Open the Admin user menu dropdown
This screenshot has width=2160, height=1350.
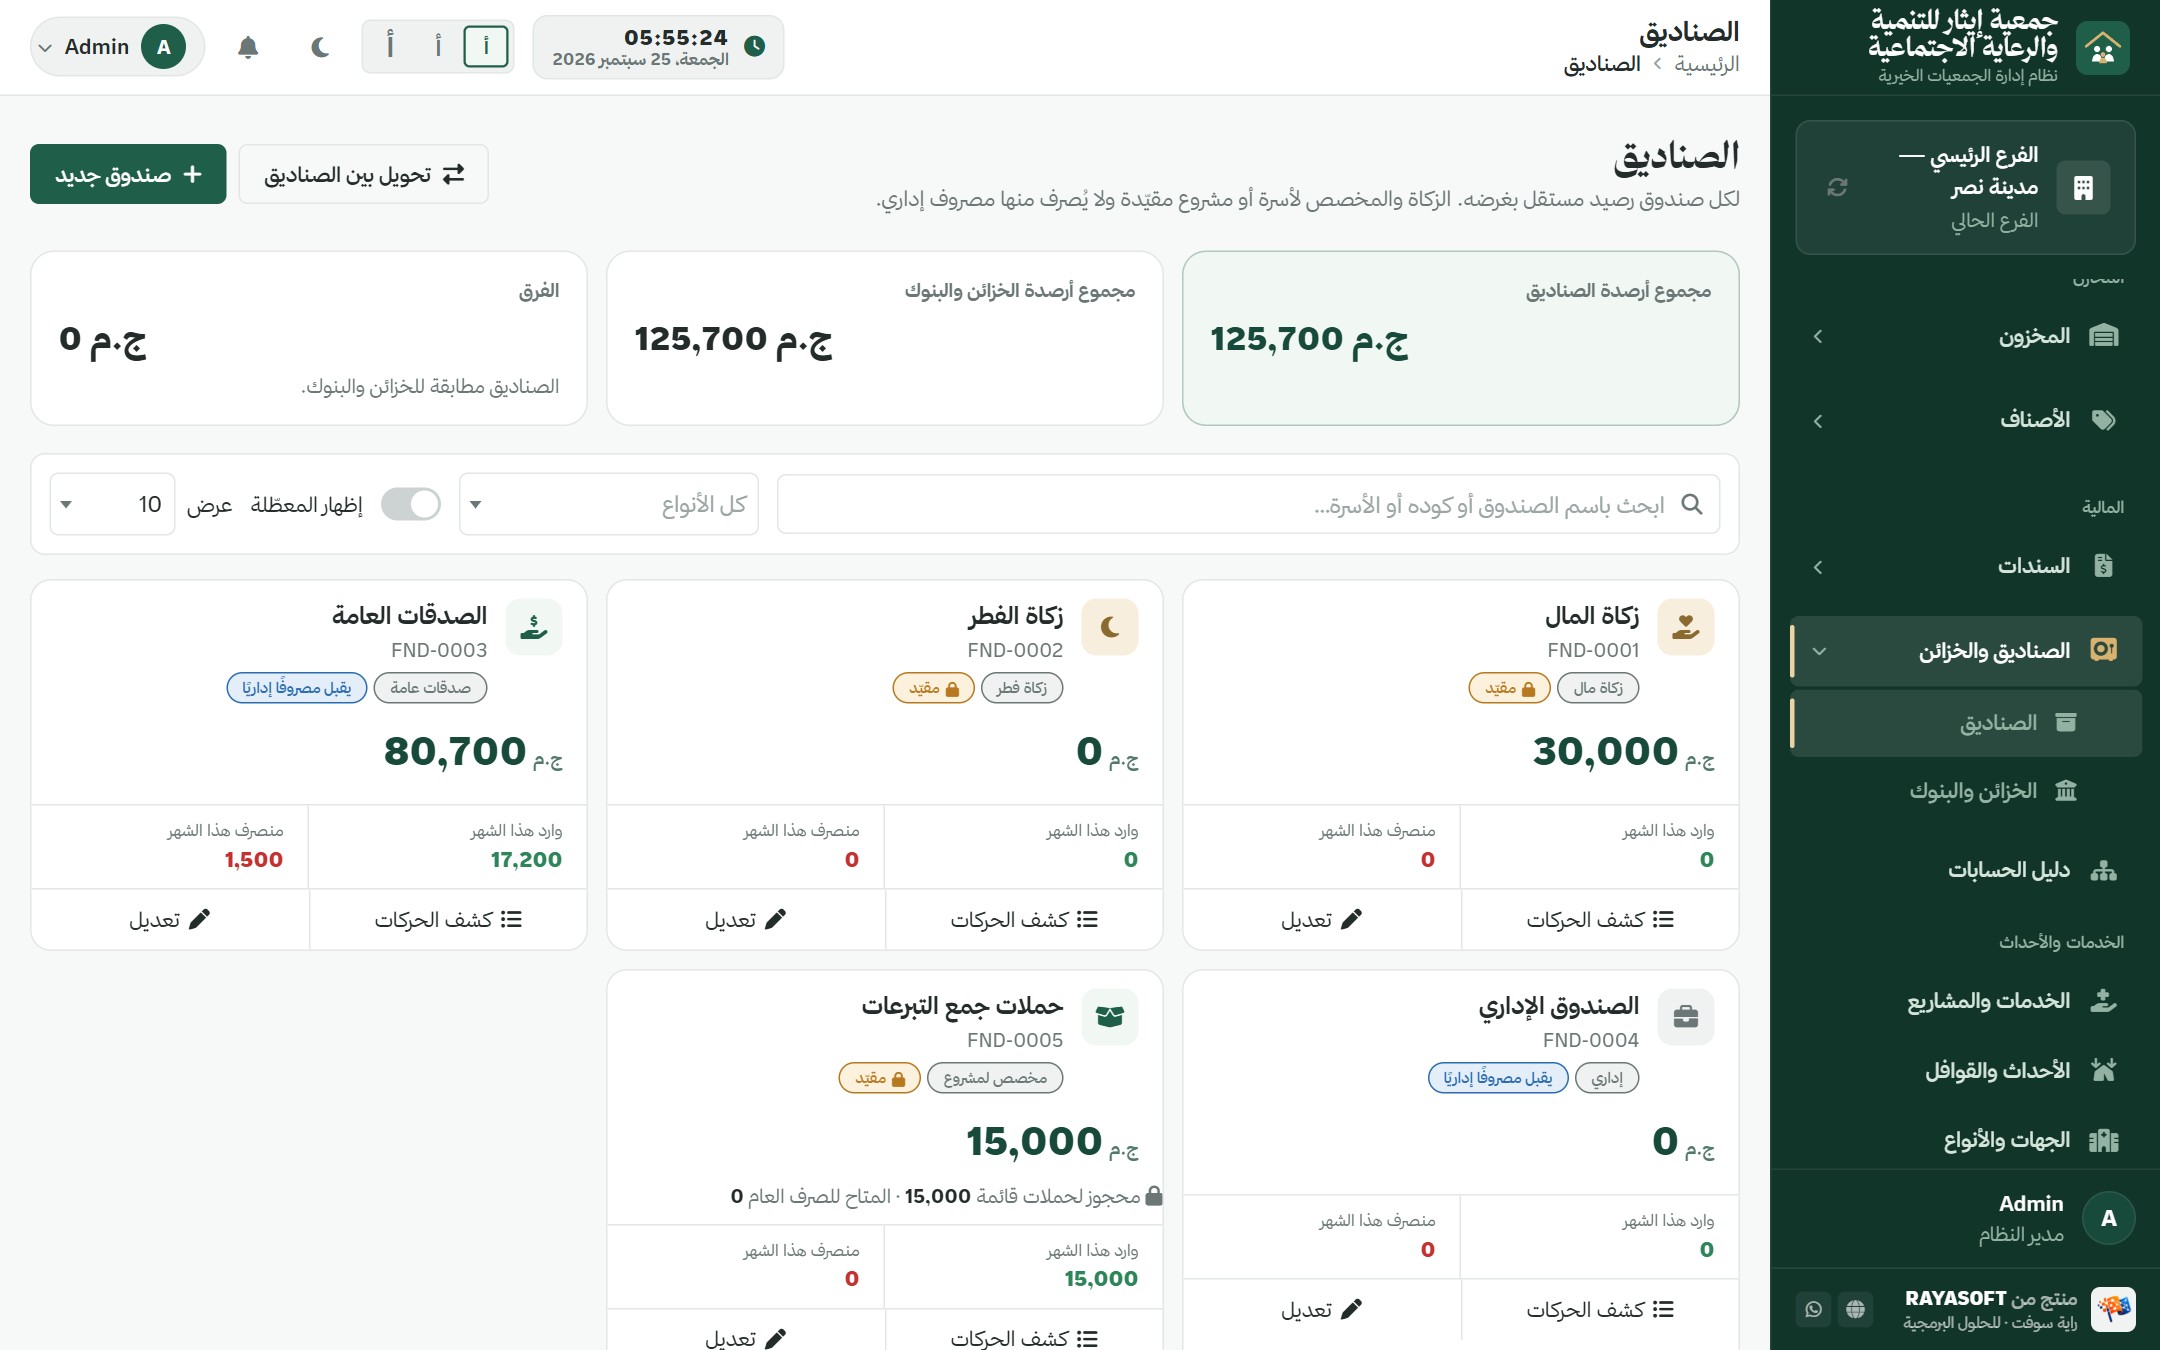click(118, 47)
